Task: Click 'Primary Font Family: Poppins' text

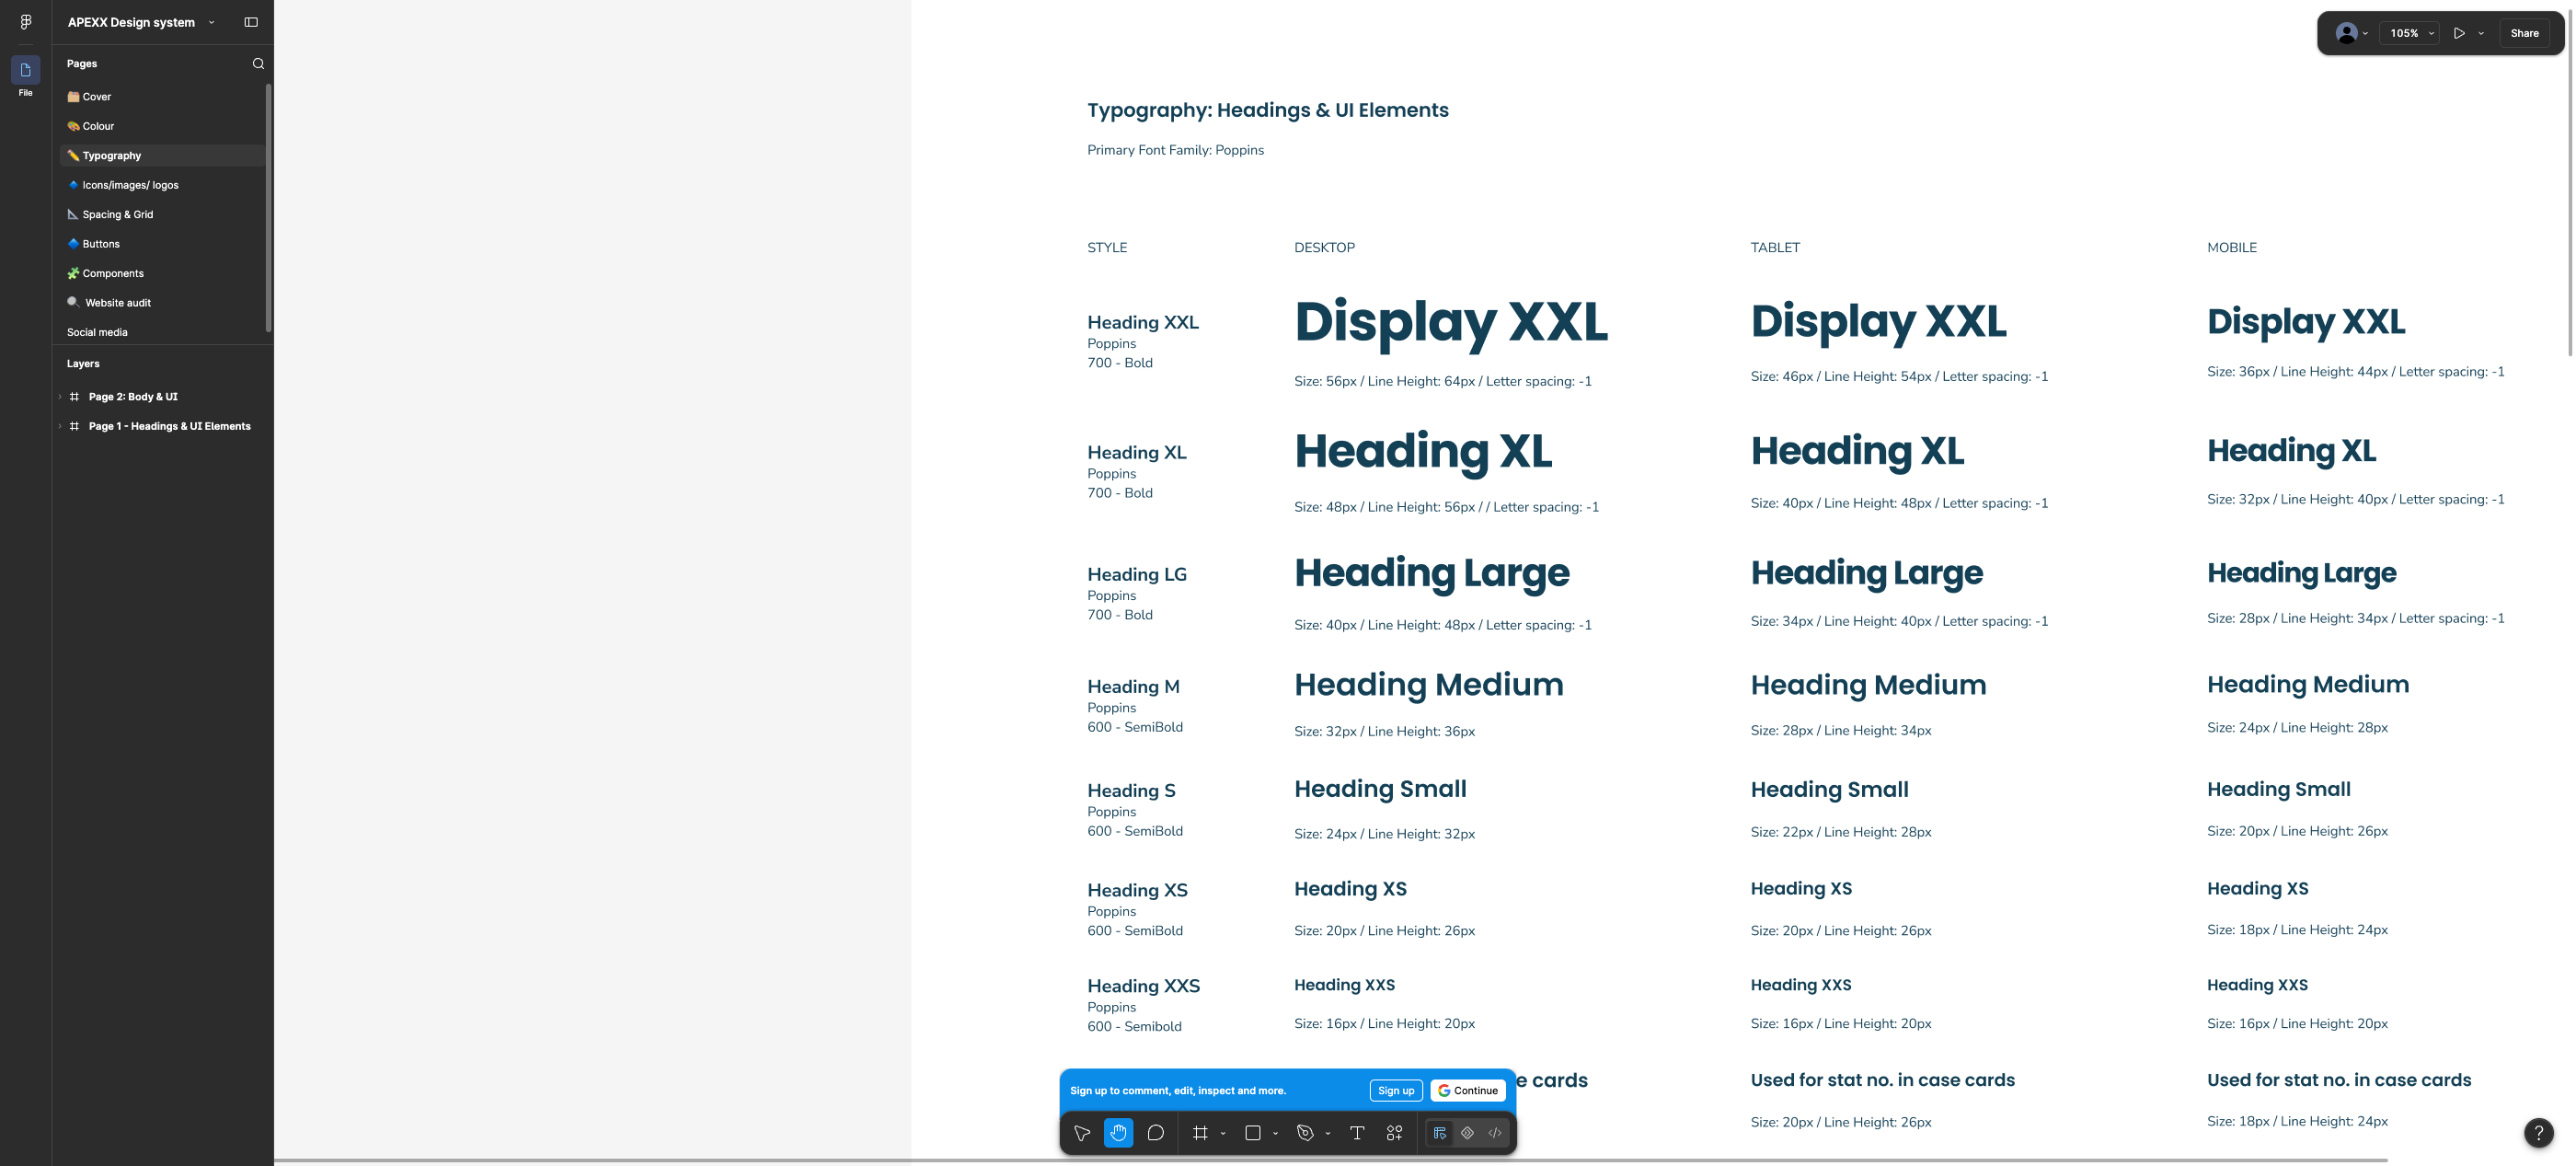Action: pos(1175,150)
